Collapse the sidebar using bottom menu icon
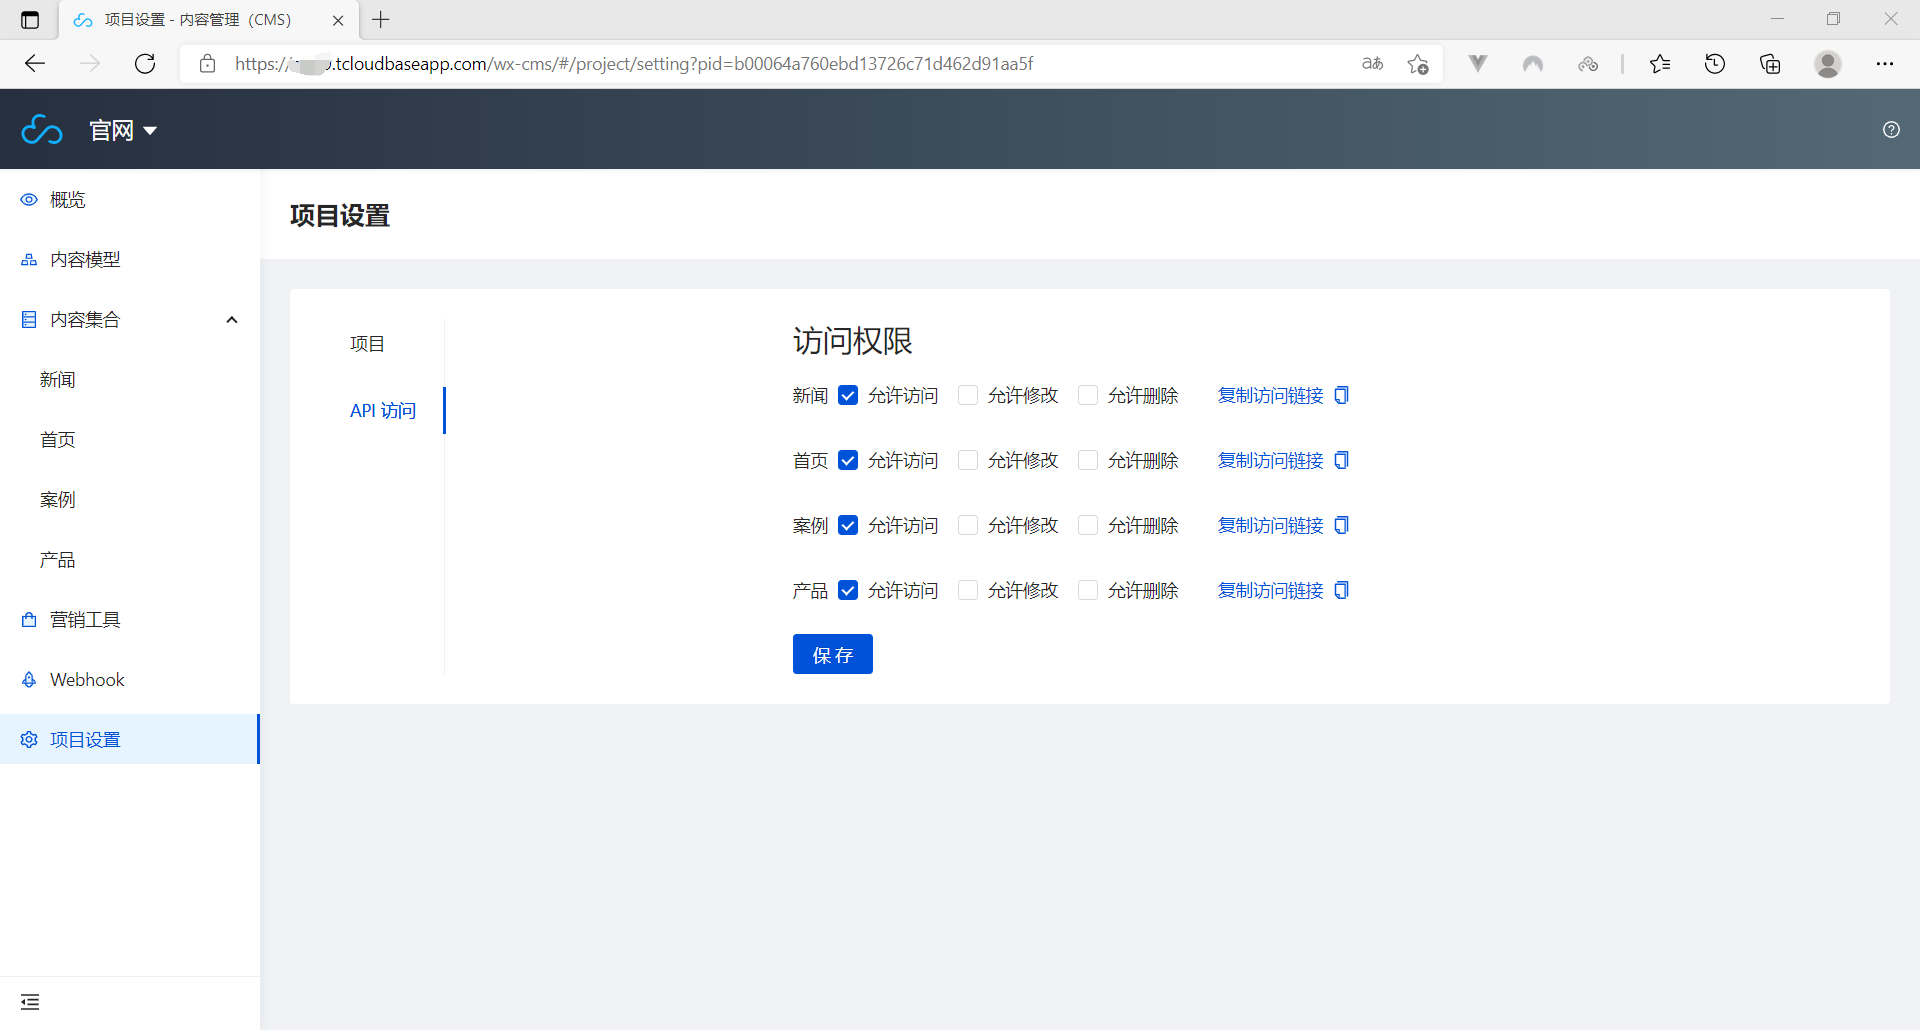Image resolution: width=1920 pixels, height=1030 pixels. 30,1001
